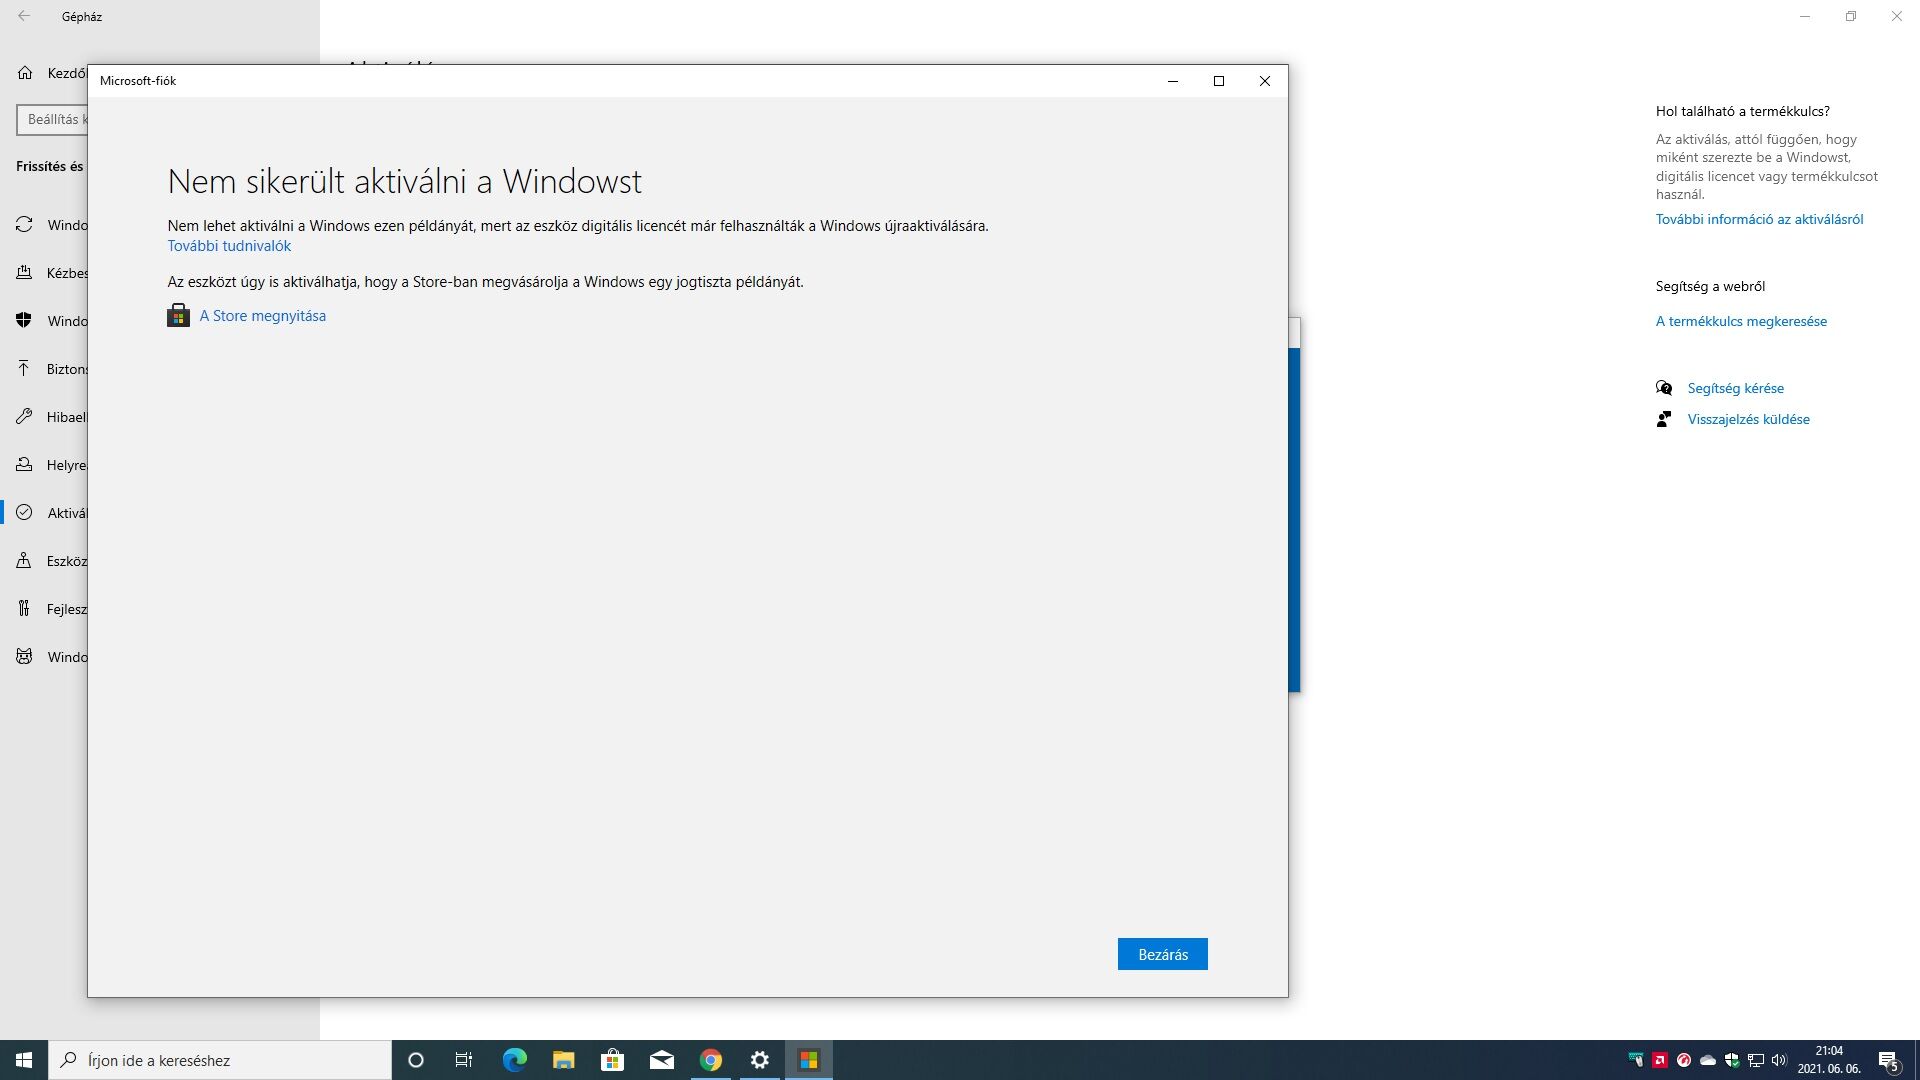Open 'További információ az aktiválásról' link

point(1759,219)
